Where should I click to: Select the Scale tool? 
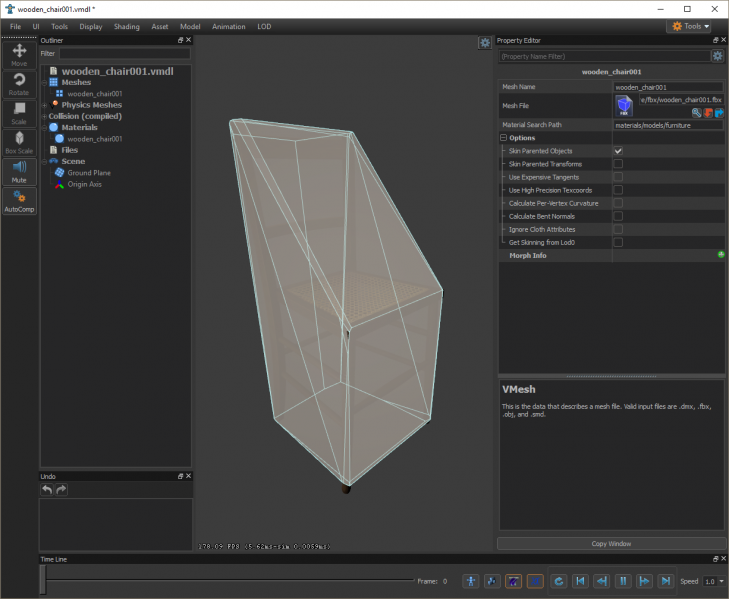click(19, 114)
